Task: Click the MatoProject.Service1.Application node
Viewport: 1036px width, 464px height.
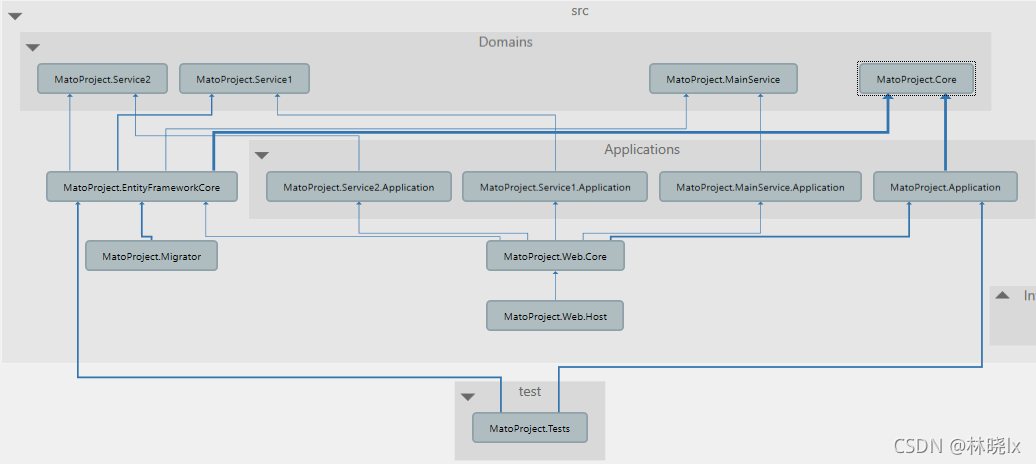Action: point(555,187)
